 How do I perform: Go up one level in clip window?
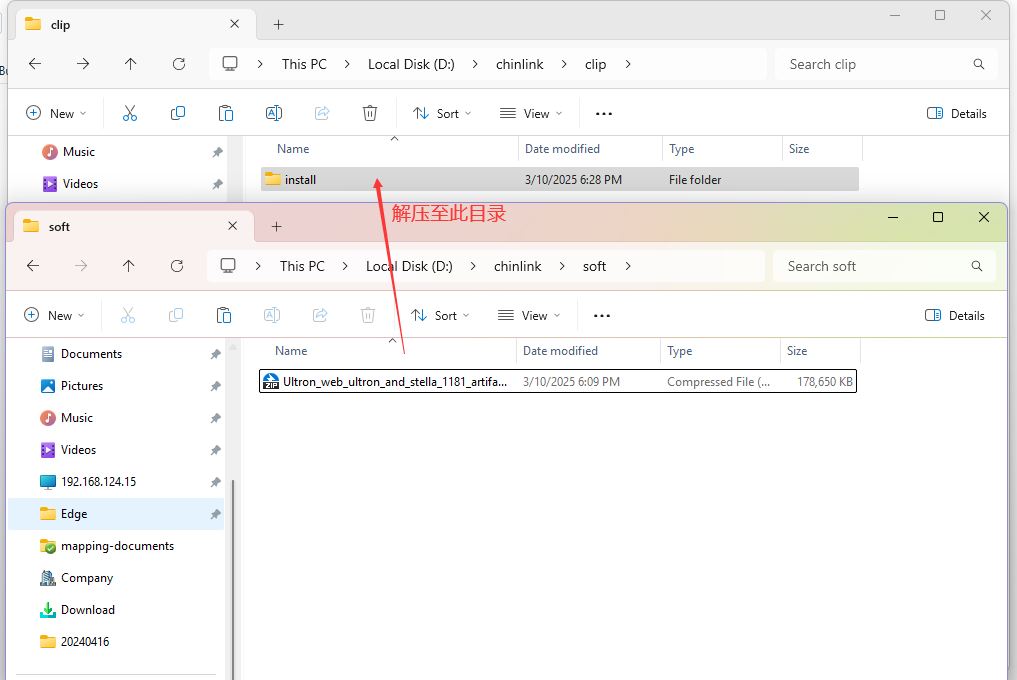131,64
